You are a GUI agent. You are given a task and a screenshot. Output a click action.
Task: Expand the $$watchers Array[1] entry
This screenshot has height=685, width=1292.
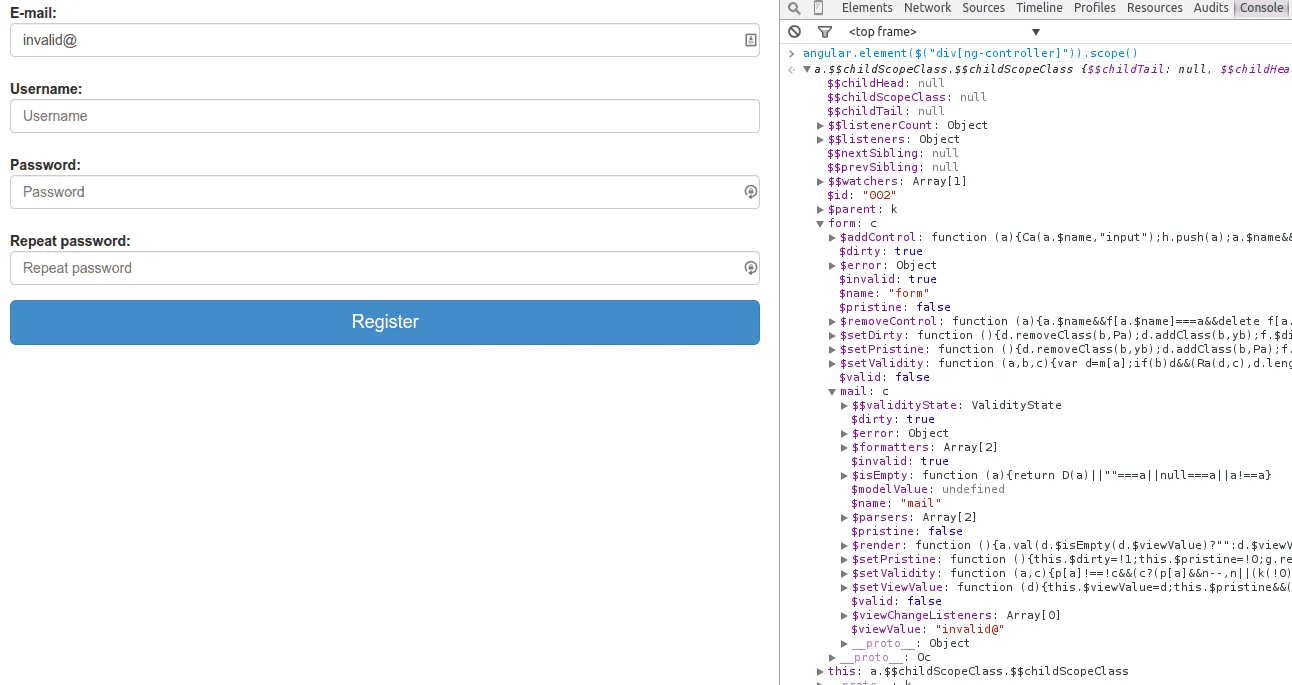821,182
